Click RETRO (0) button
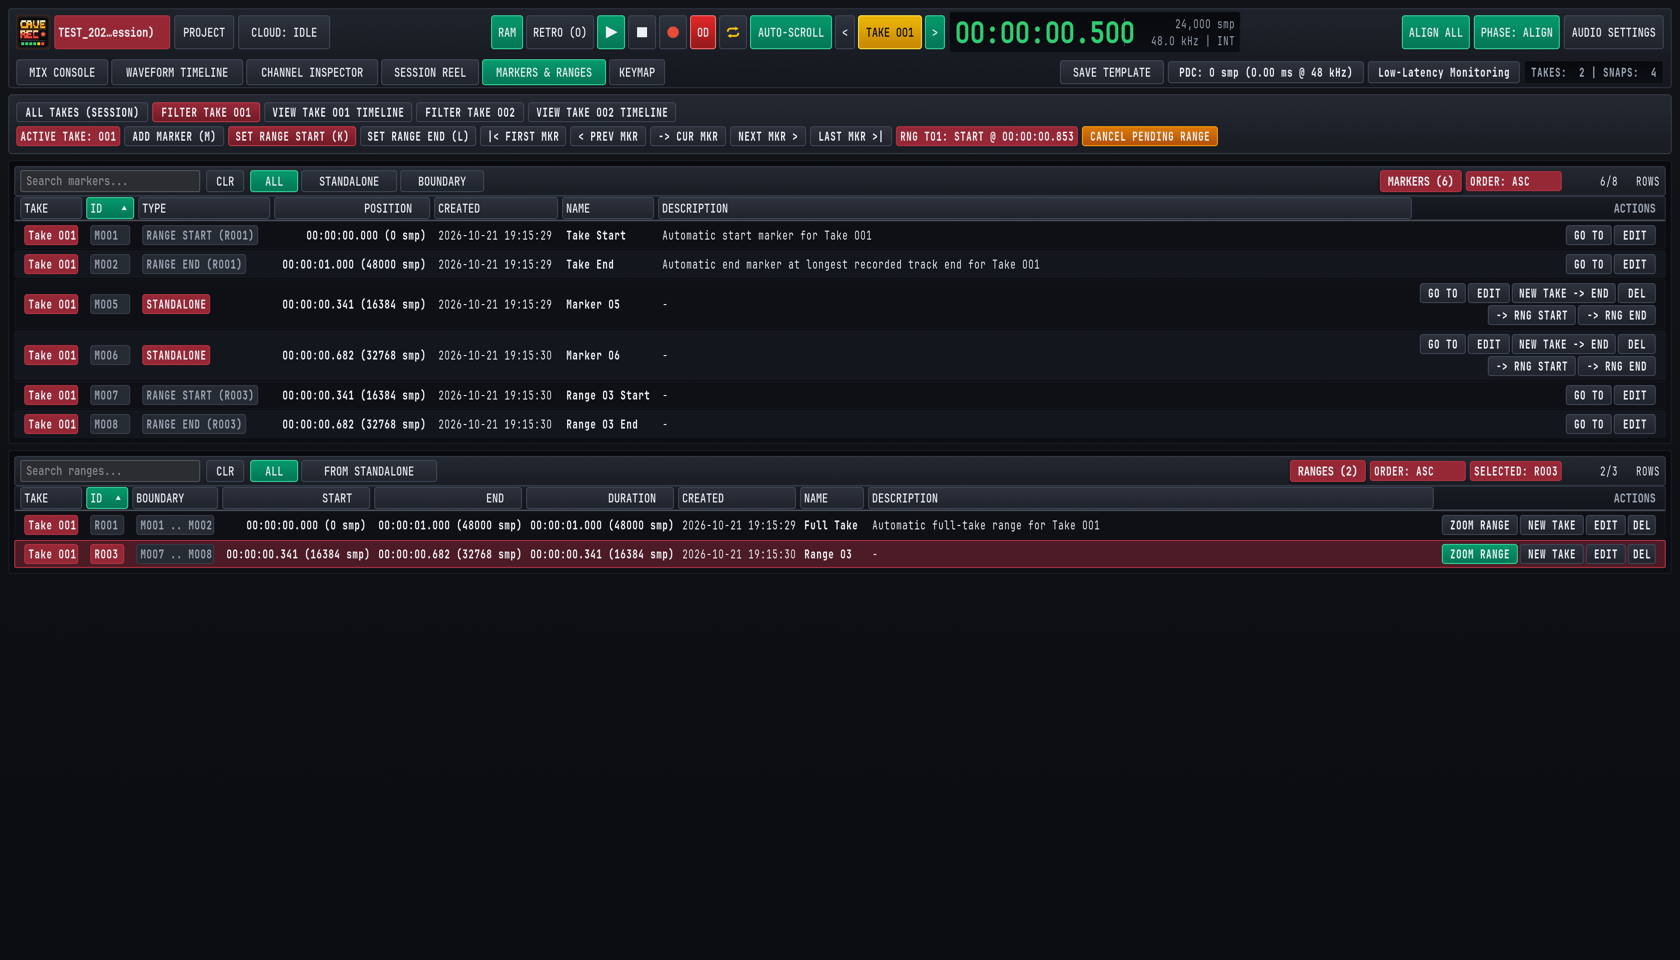The image size is (1680, 960). [560, 32]
